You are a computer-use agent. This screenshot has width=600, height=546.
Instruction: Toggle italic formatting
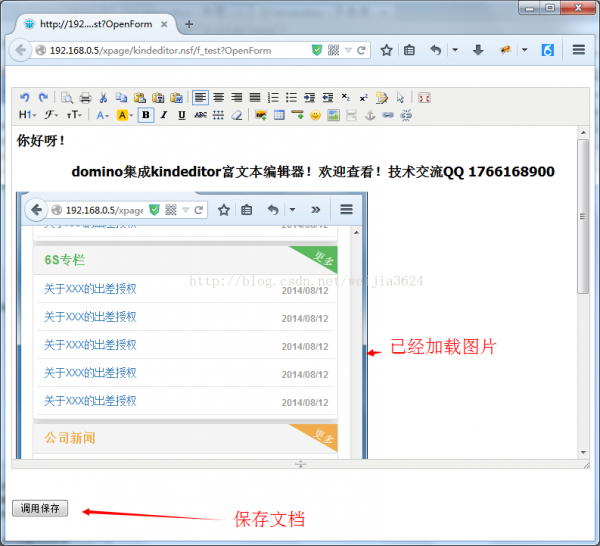pyautogui.click(x=164, y=115)
